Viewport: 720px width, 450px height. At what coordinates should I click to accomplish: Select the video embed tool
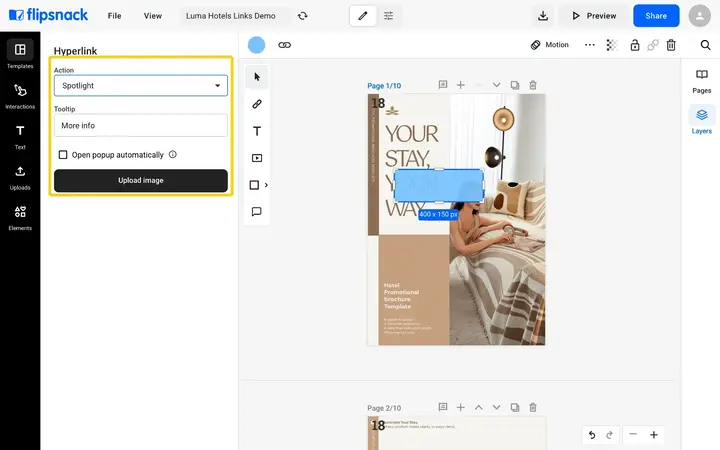(257, 158)
